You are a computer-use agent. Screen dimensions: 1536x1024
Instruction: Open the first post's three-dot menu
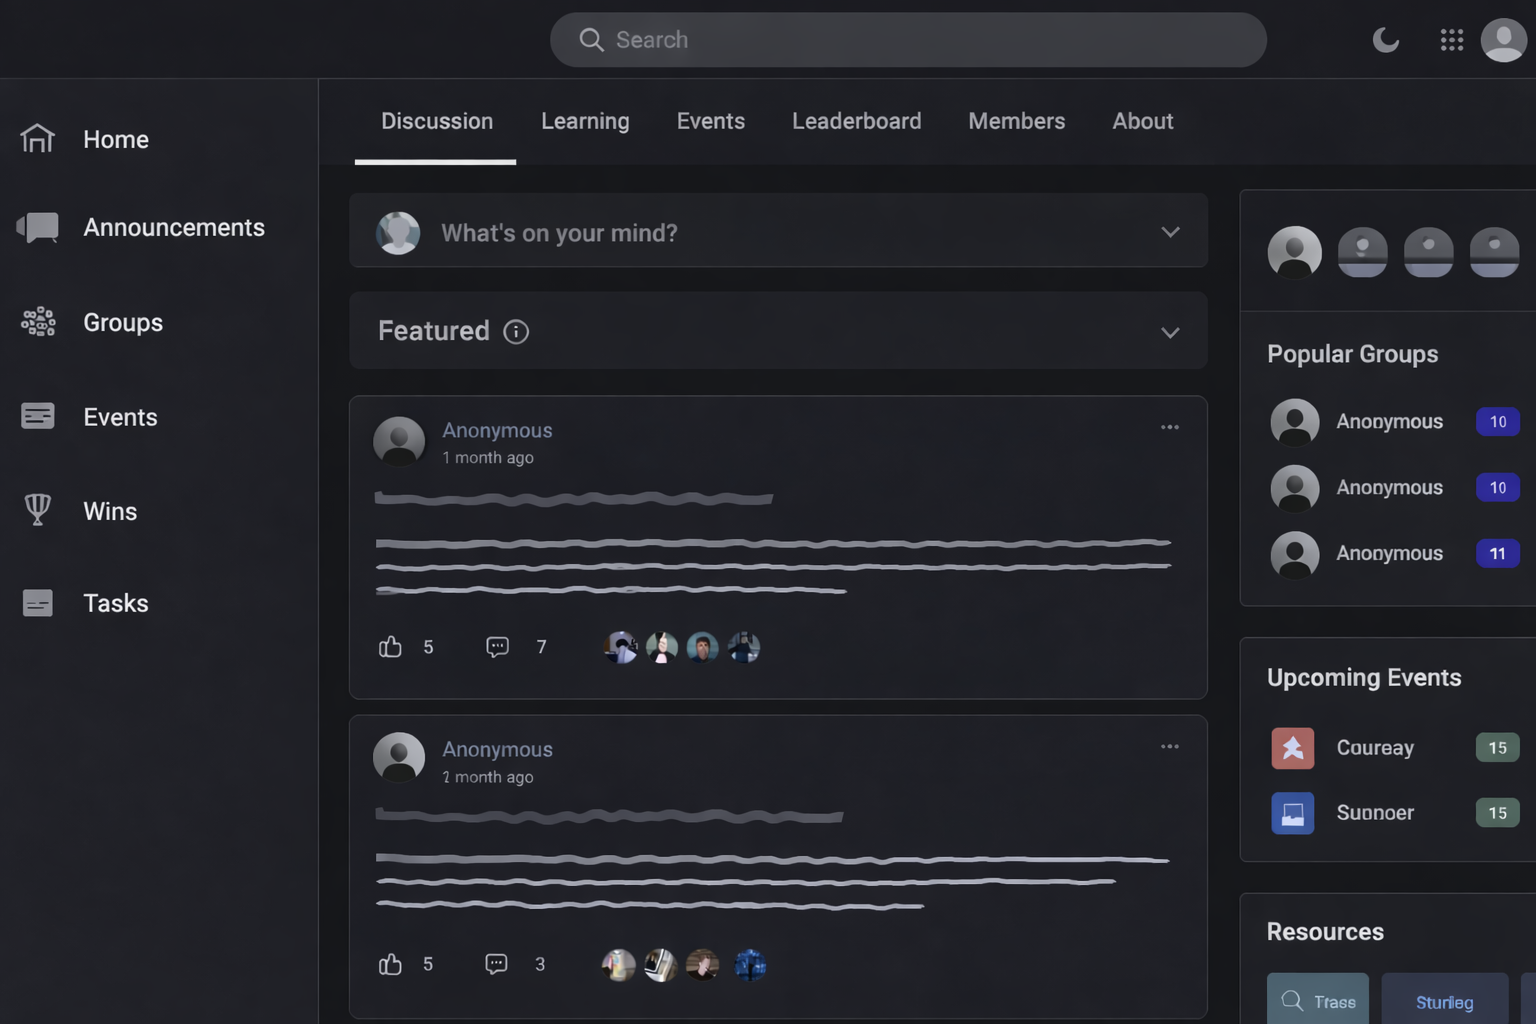click(1169, 427)
